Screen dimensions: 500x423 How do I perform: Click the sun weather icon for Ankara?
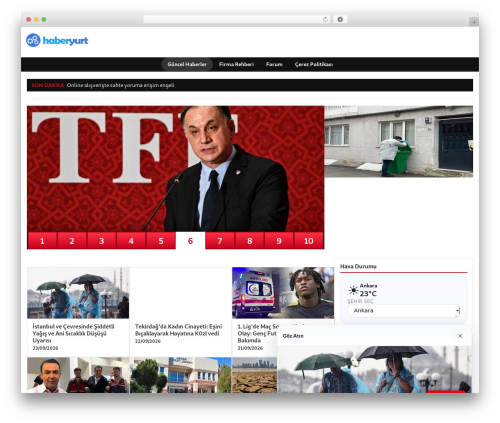353,290
